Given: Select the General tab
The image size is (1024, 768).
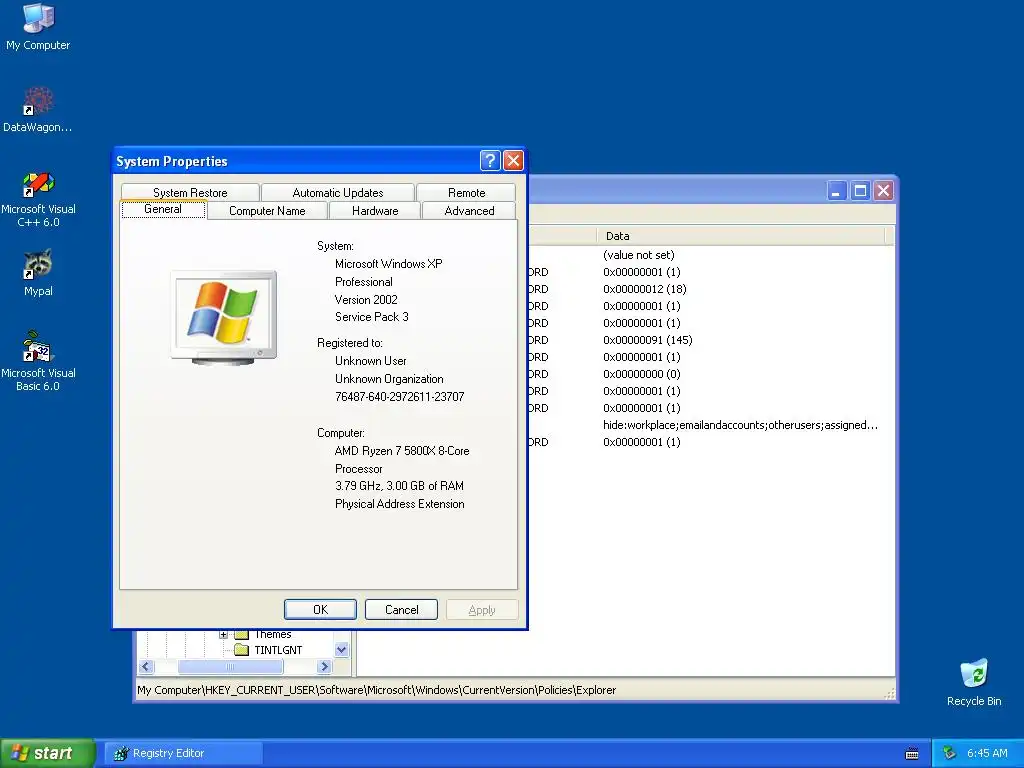Looking at the screenshot, I should (x=163, y=209).
